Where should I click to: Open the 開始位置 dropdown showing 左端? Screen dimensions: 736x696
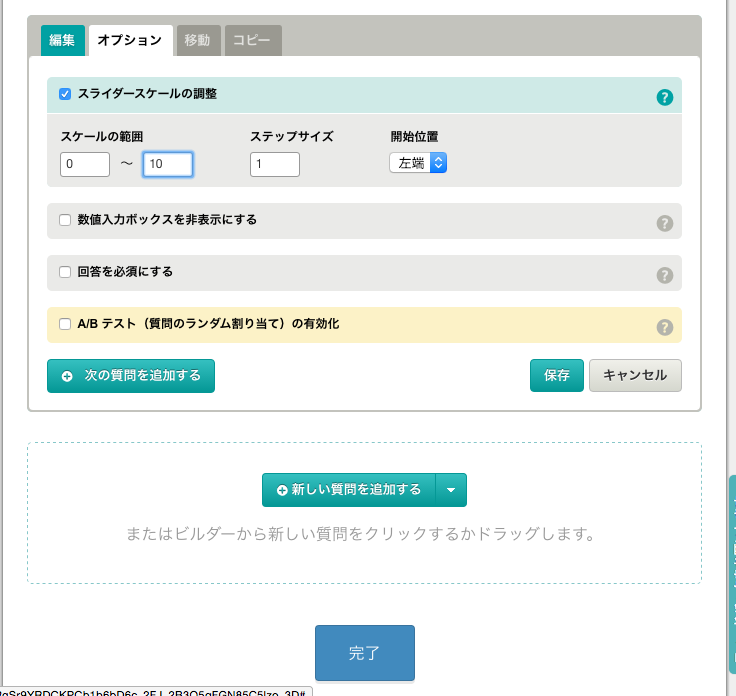(x=418, y=163)
